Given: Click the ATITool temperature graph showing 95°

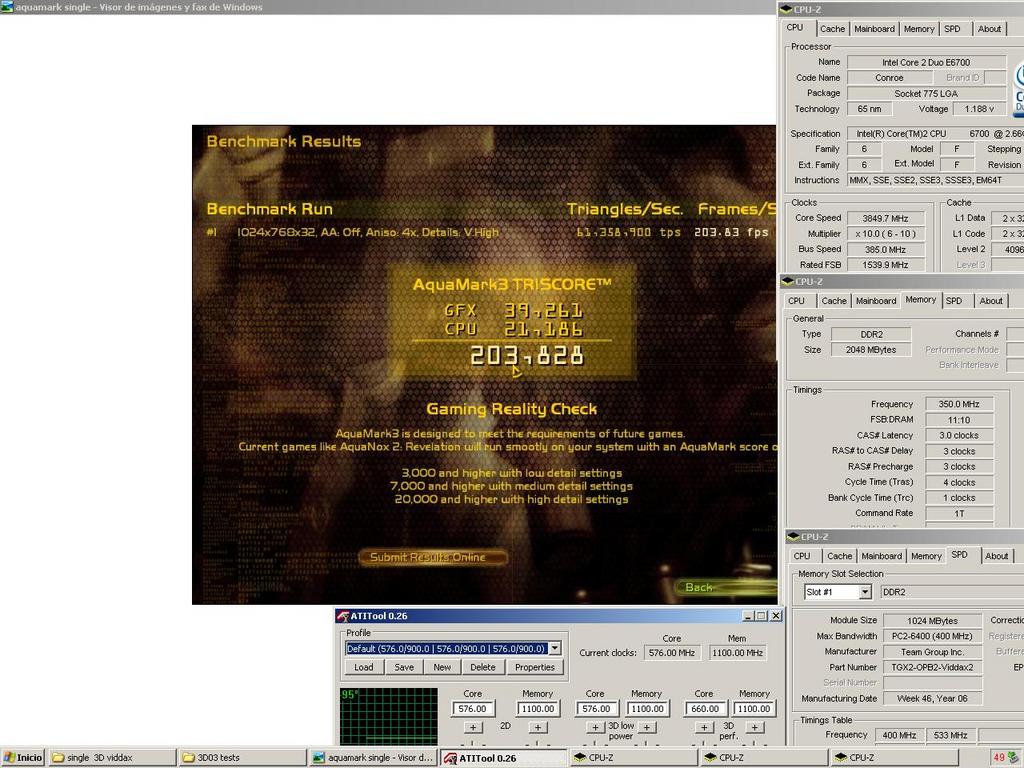Looking at the screenshot, I should coord(389,716).
